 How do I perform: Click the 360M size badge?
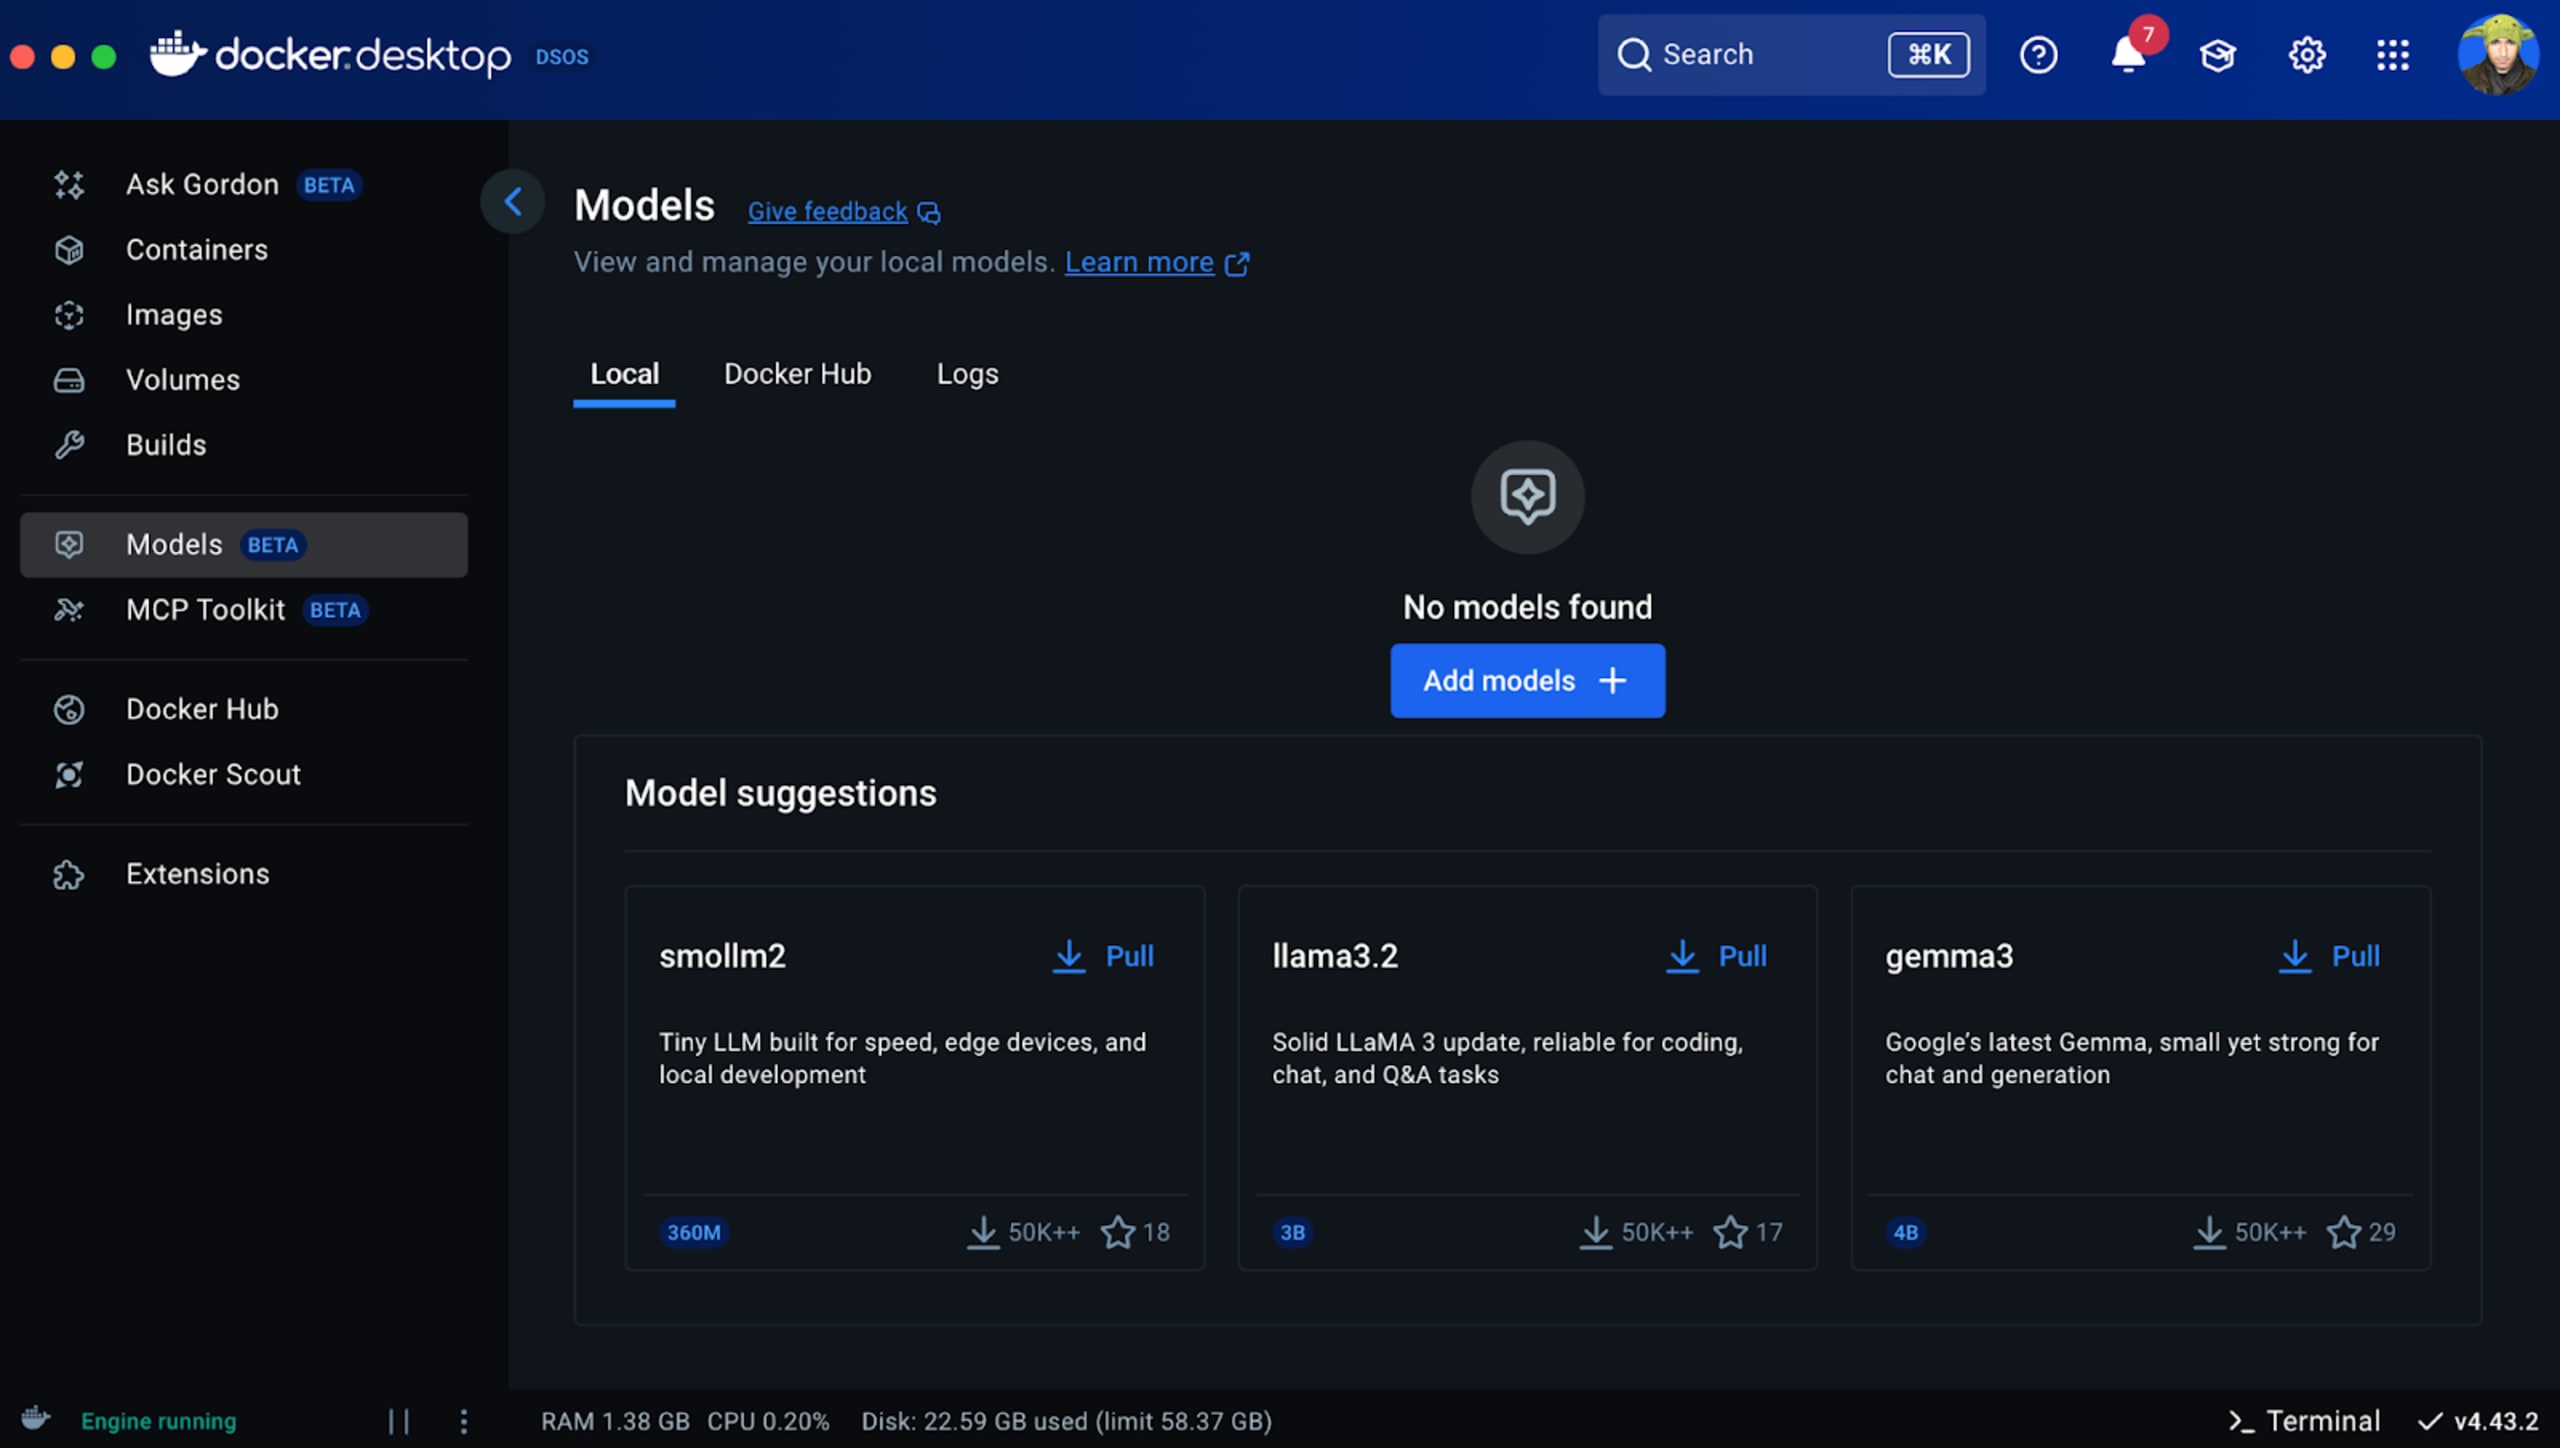click(x=693, y=1233)
